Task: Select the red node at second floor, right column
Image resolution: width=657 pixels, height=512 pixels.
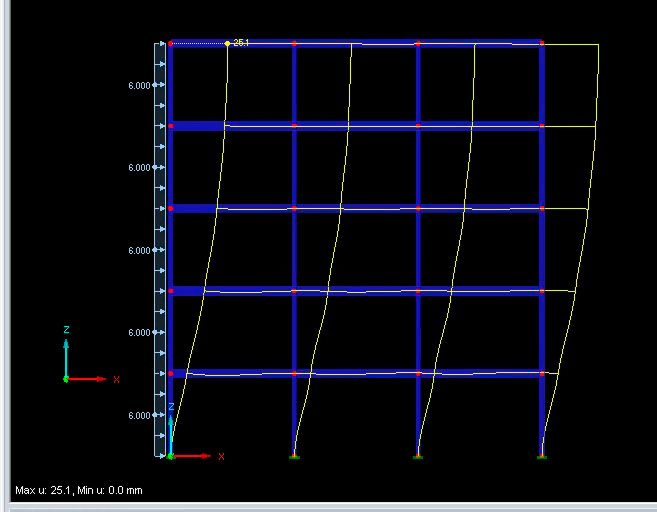Action: point(541,291)
